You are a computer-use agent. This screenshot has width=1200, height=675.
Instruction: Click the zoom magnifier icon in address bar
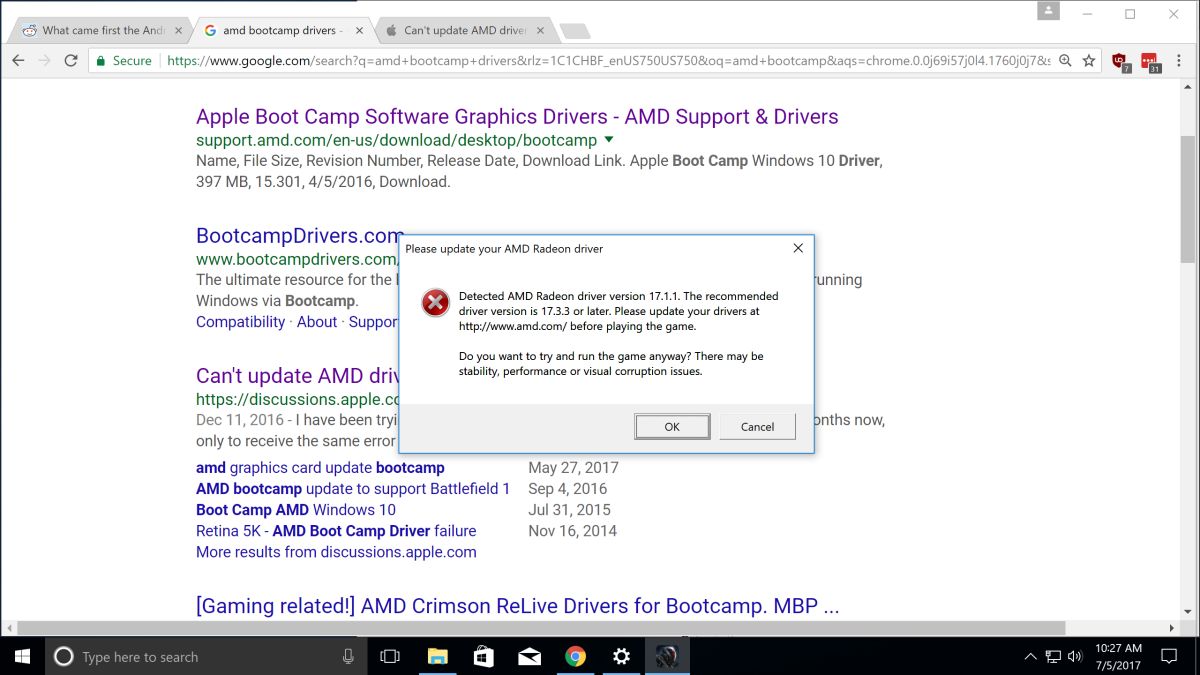[1066, 61]
